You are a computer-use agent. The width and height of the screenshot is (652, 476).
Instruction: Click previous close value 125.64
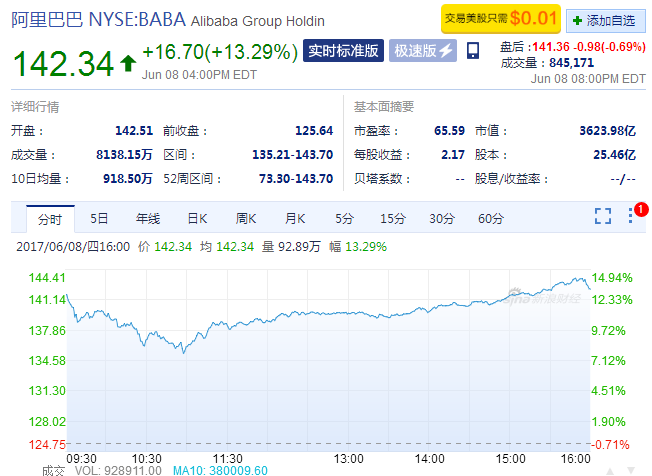pyautogui.click(x=314, y=131)
